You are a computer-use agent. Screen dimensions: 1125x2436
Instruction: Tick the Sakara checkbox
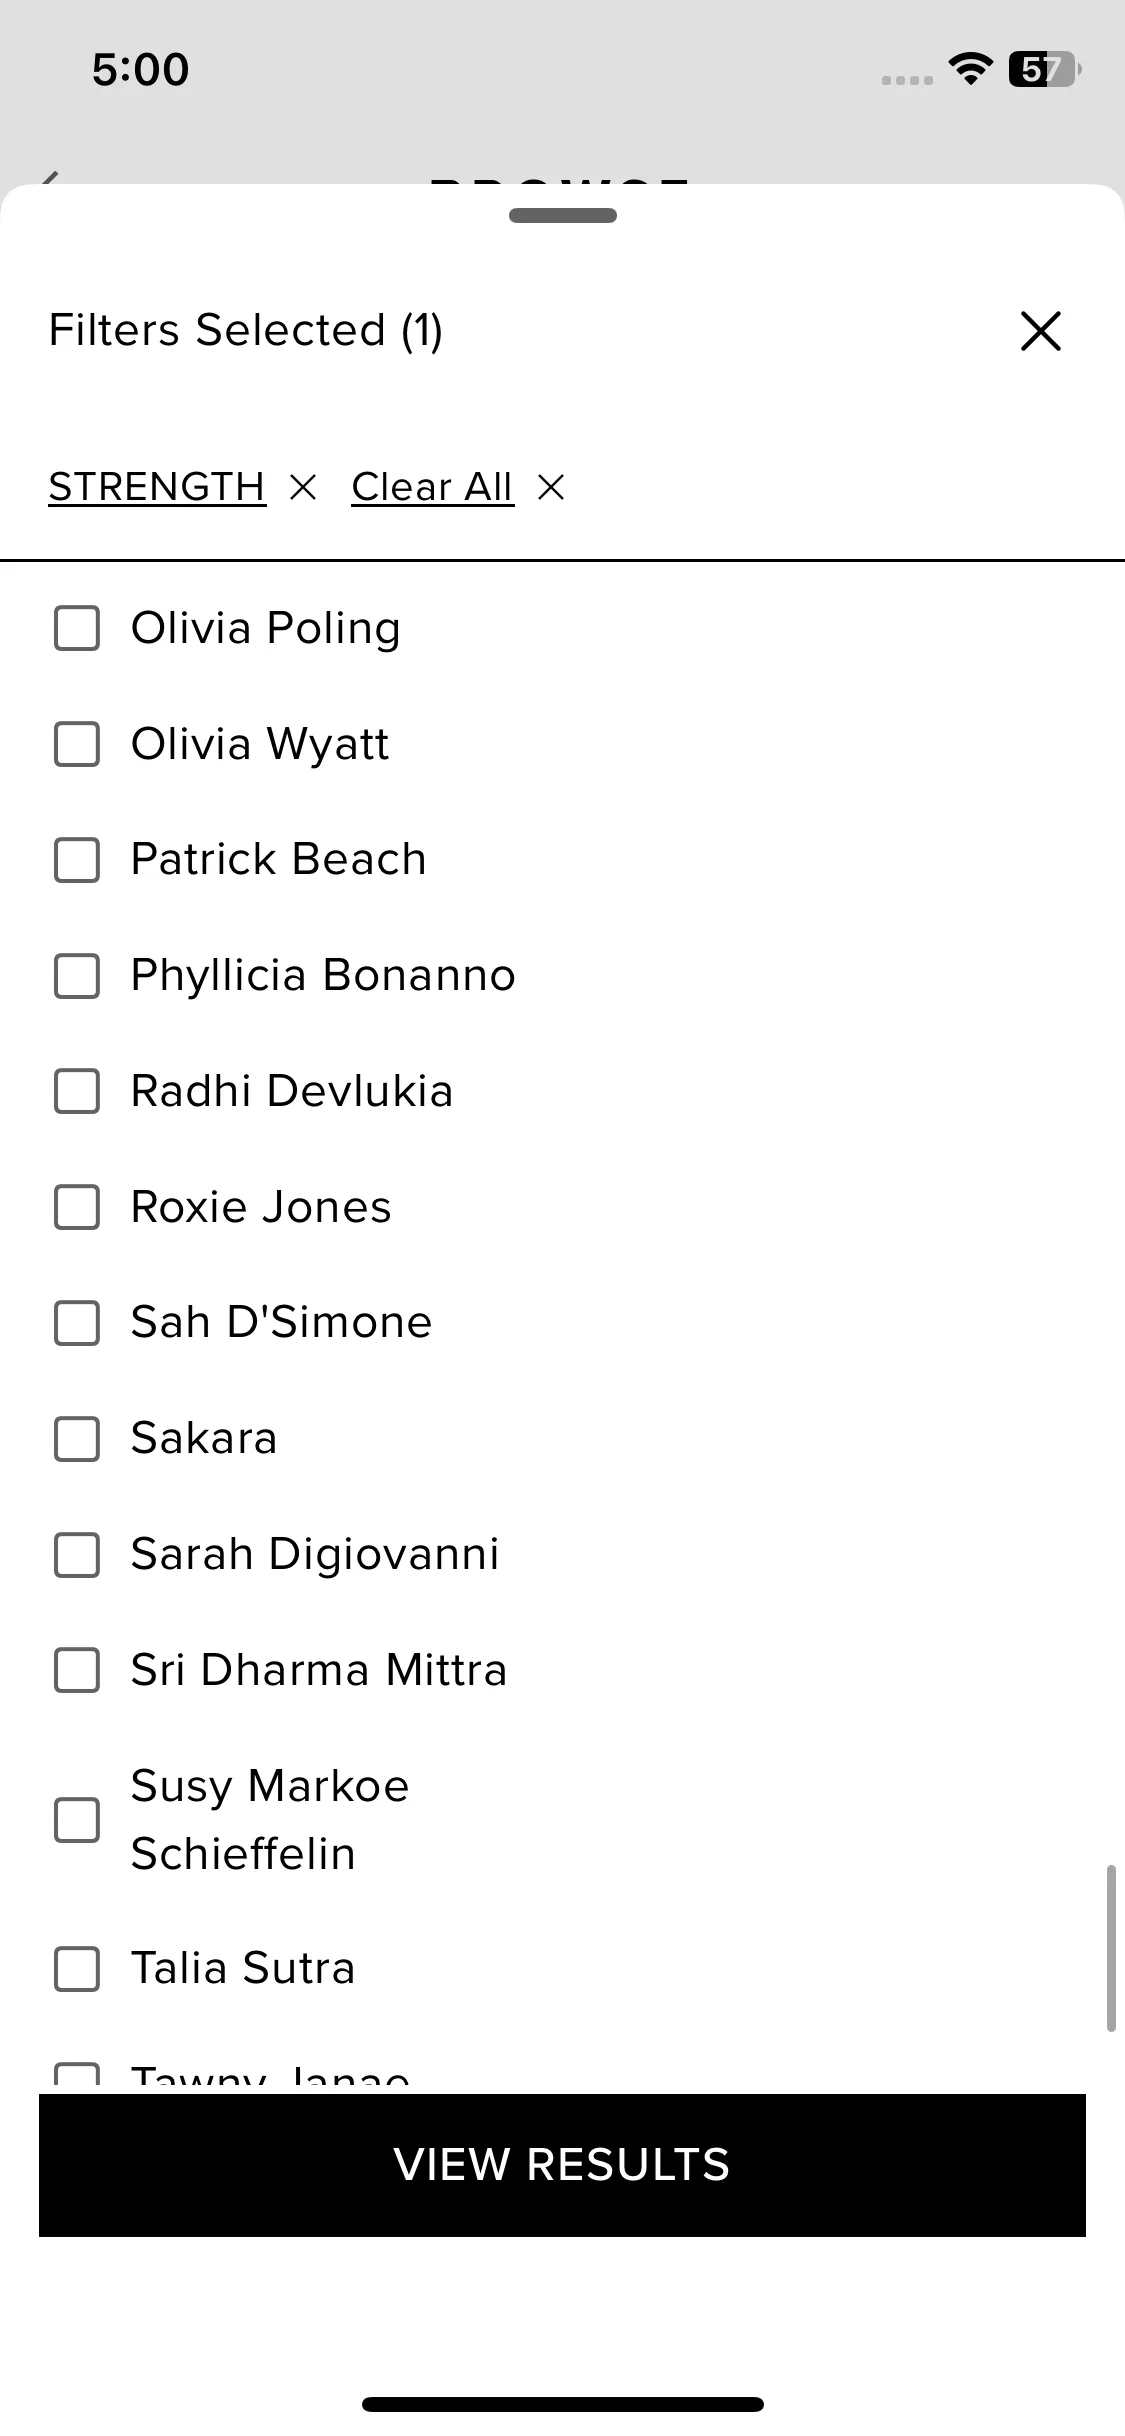(77, 1439)
